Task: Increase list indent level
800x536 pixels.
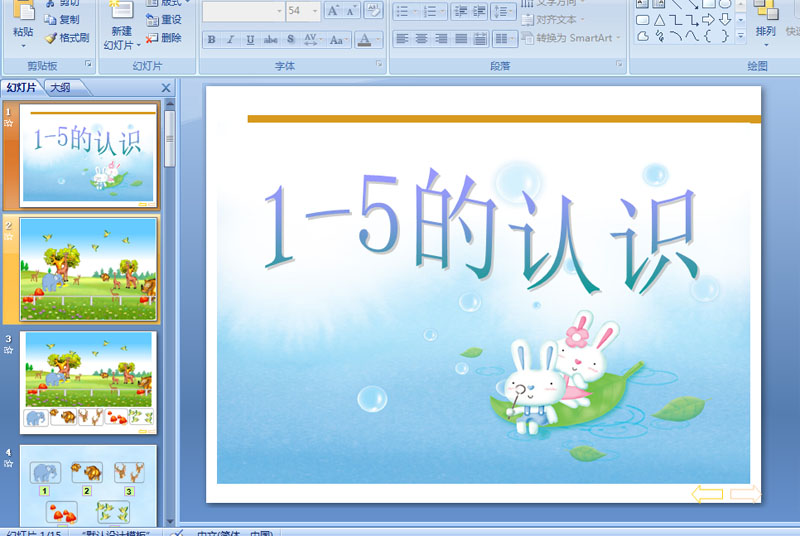Action: (x=478, y=11)
